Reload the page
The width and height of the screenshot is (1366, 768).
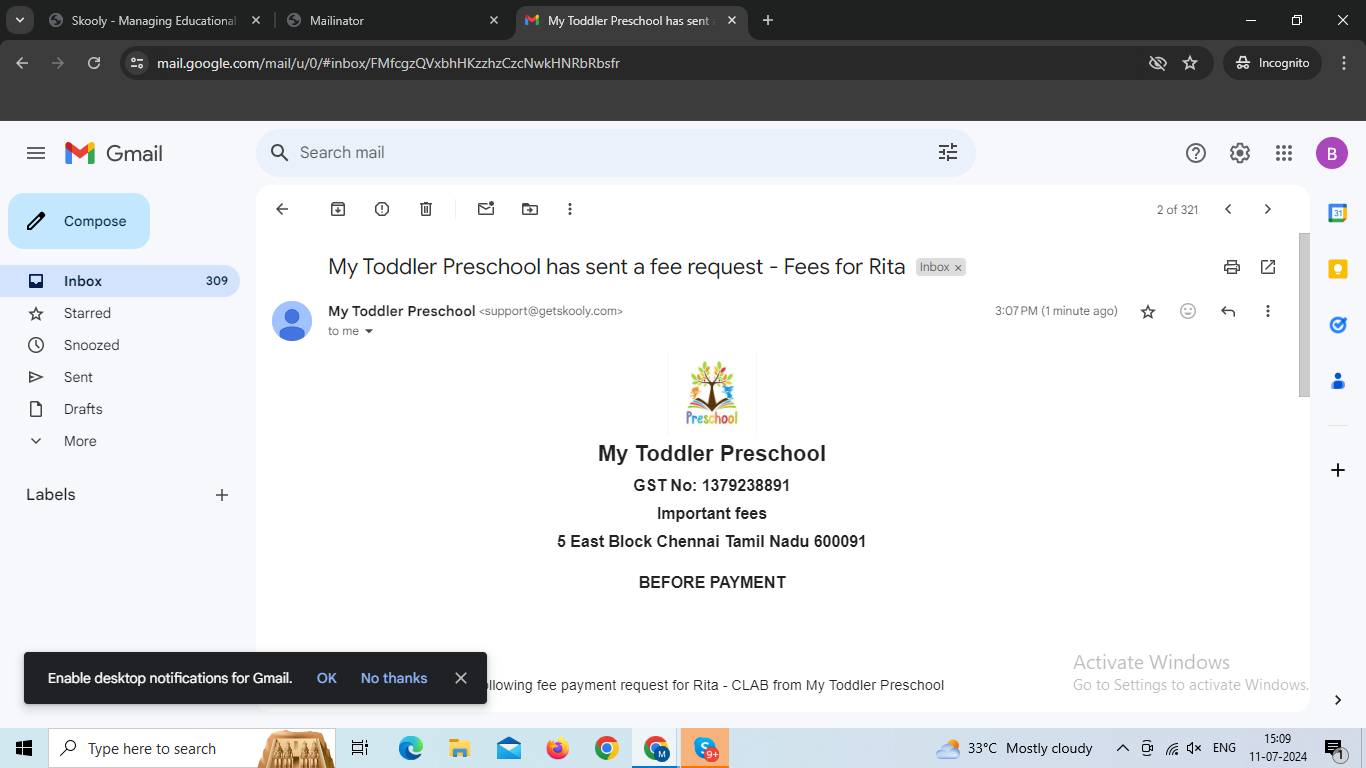coord(94,63)
